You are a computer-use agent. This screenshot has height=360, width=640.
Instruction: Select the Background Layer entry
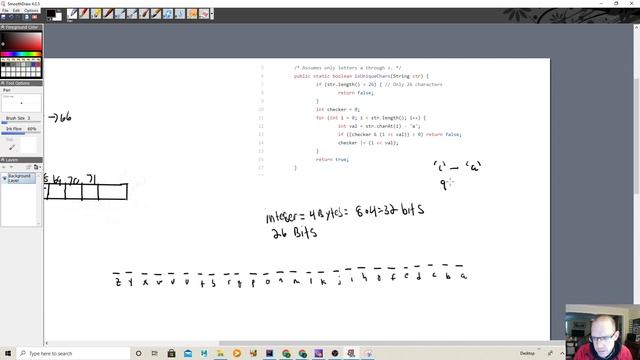[x=21, y=178]
